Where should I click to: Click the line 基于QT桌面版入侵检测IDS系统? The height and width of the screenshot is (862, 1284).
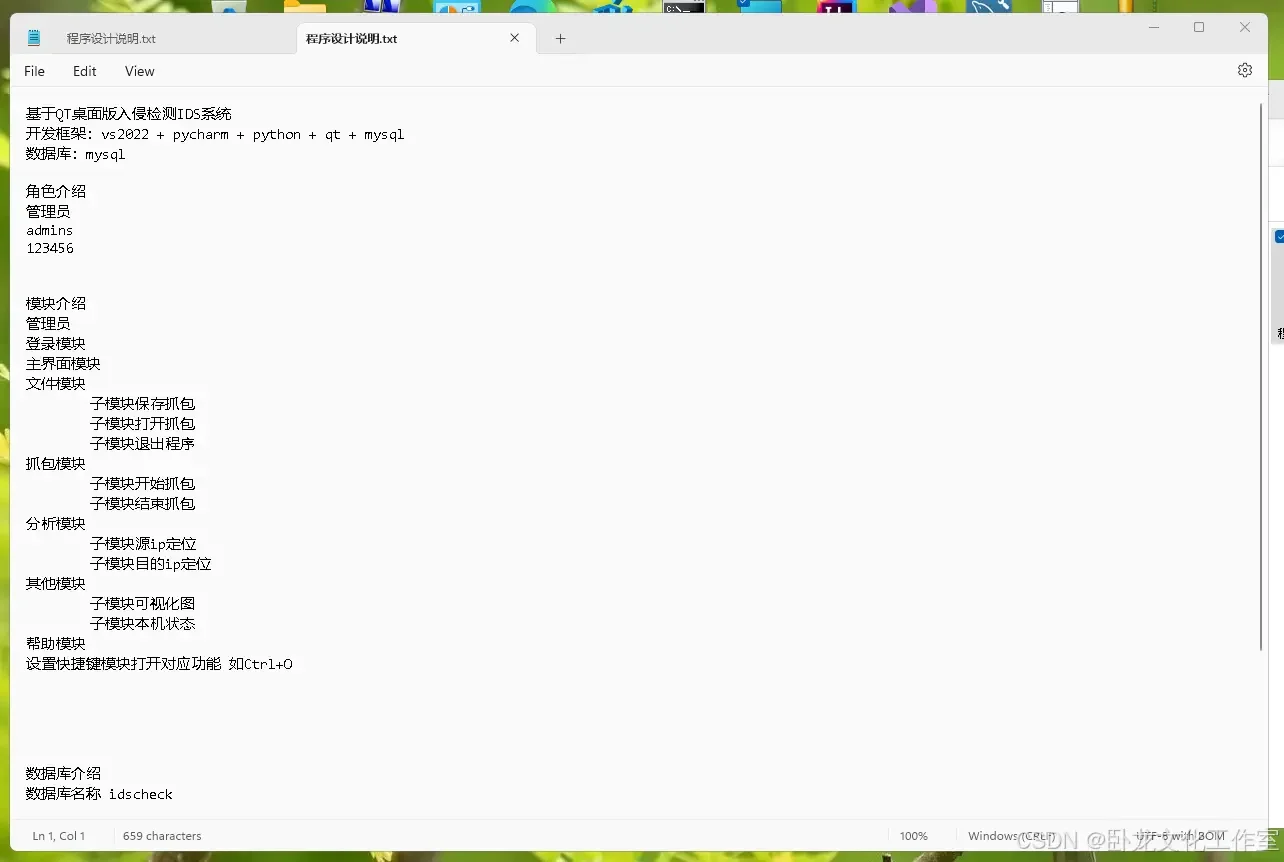pyautogui.click(x=129, y=114)
